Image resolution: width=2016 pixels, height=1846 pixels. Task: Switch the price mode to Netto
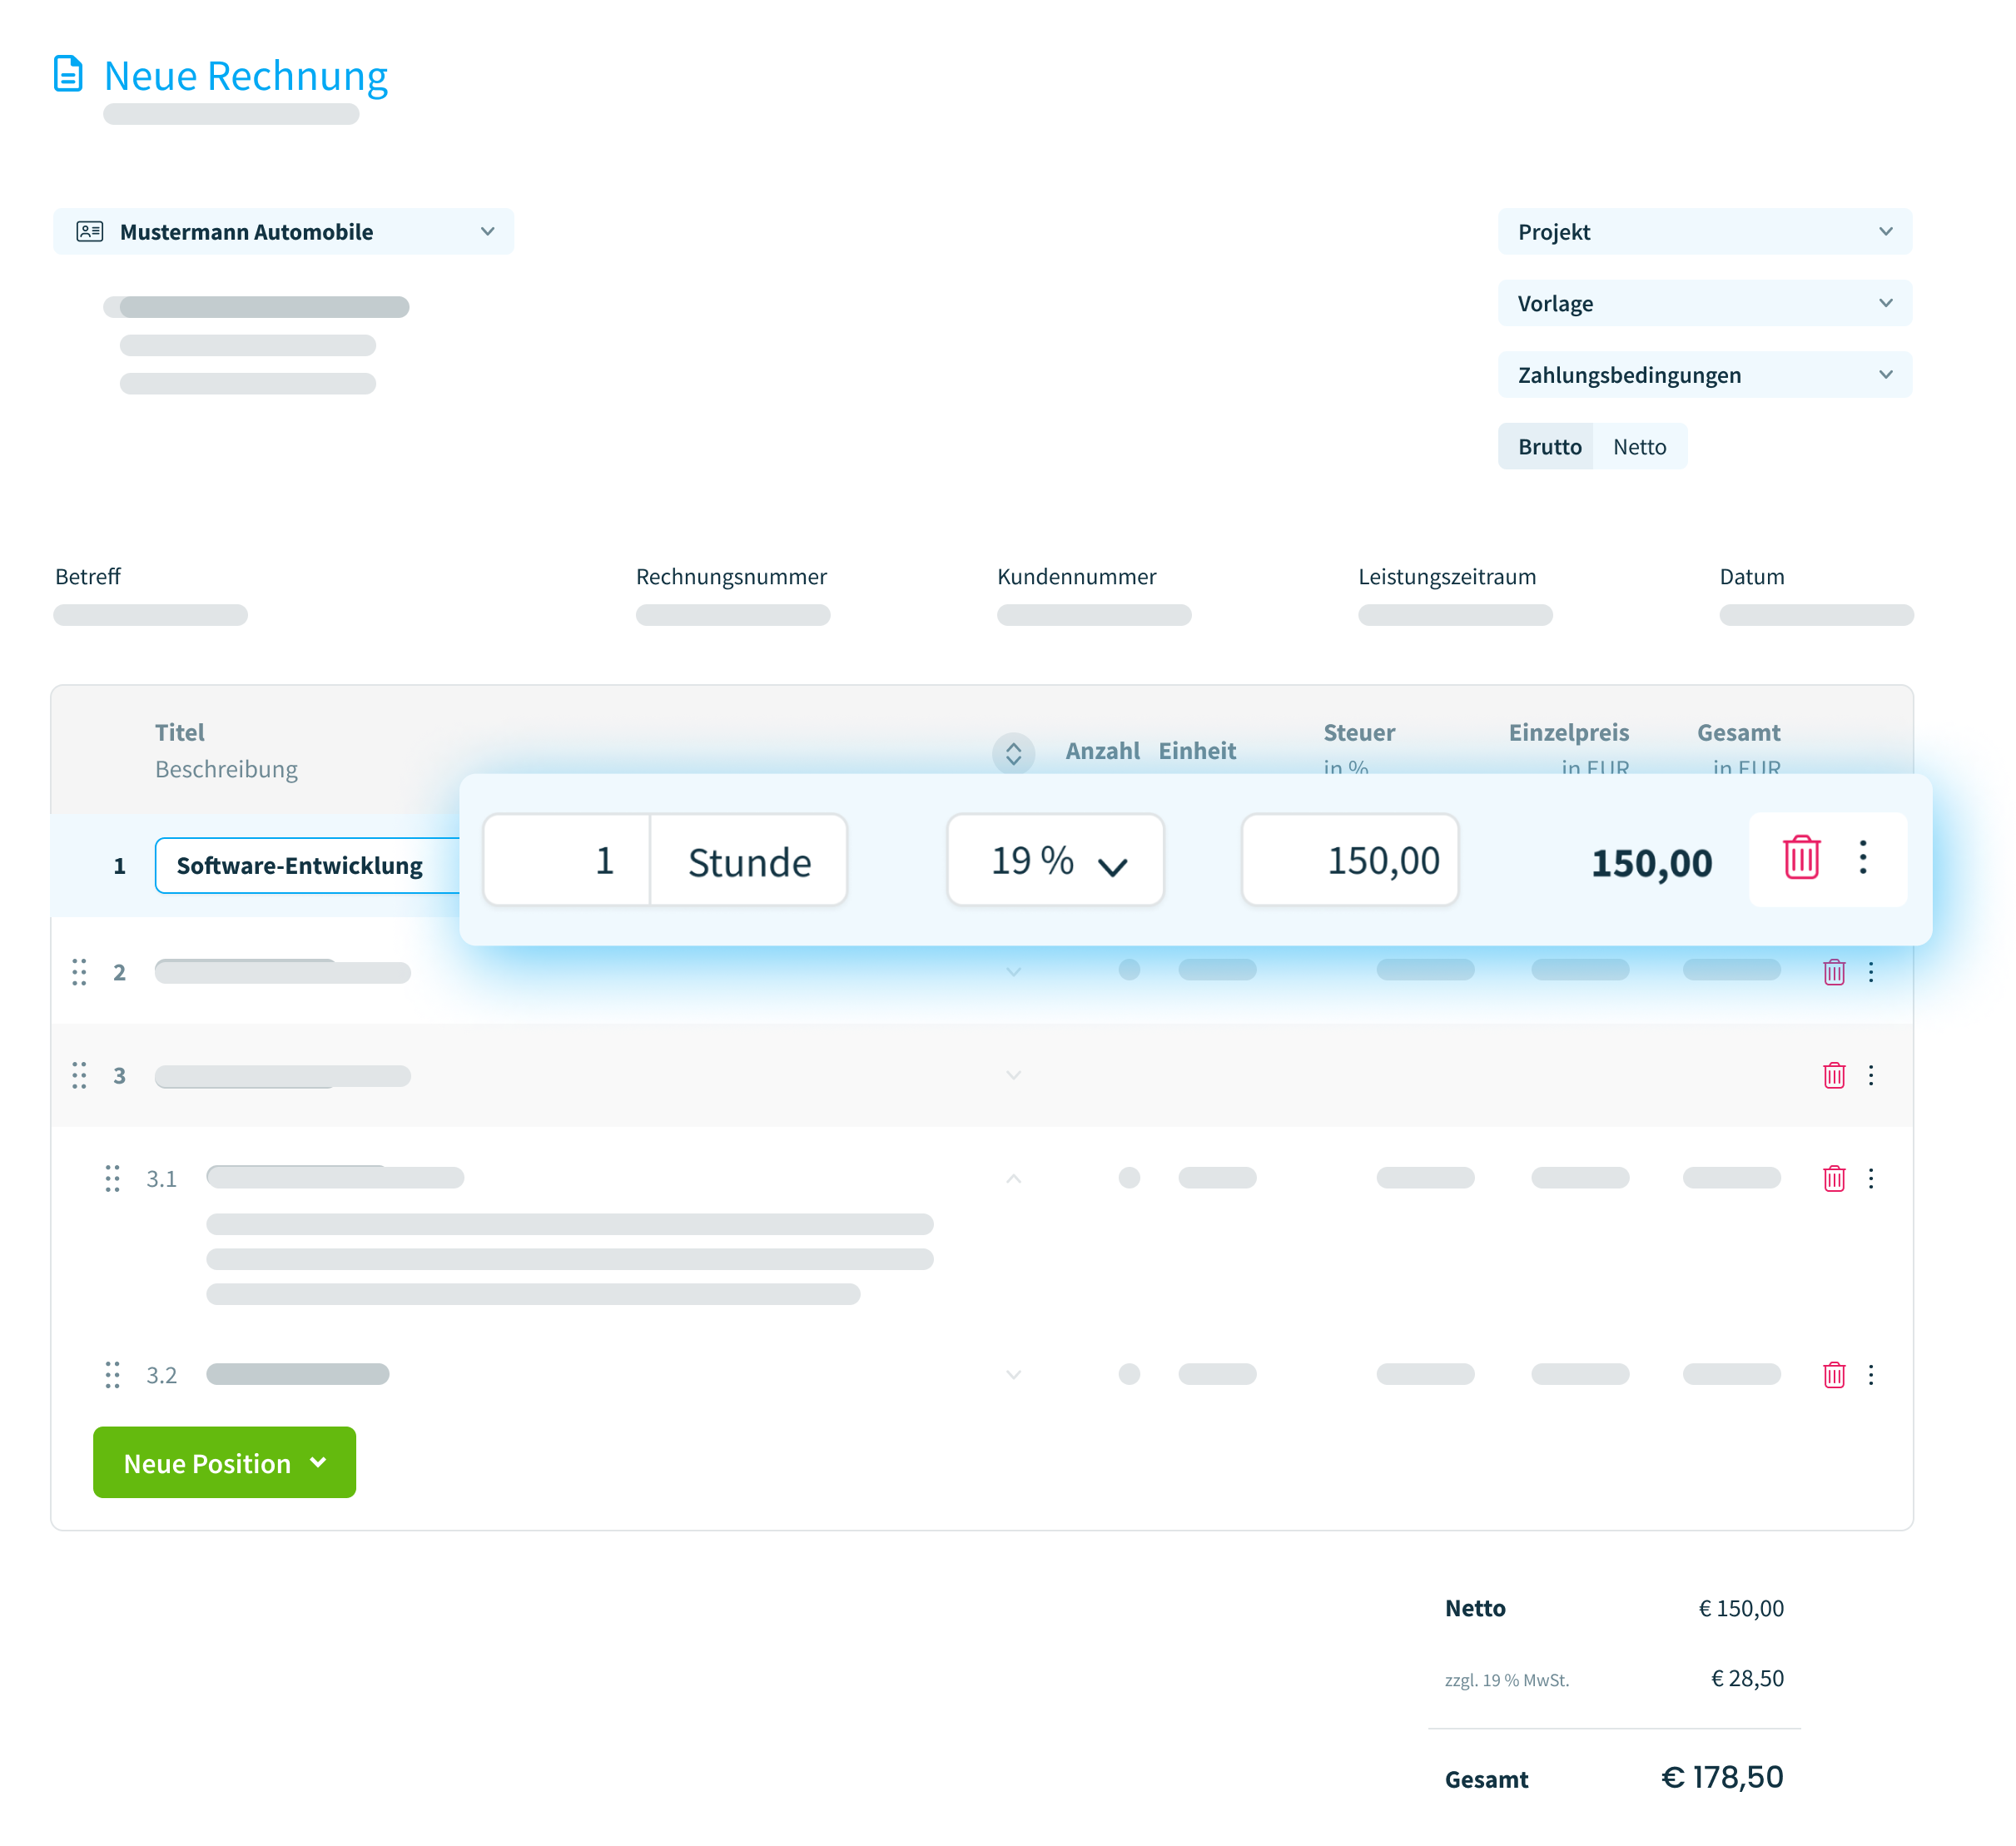pyautogui.click(x=1639, y=446)
